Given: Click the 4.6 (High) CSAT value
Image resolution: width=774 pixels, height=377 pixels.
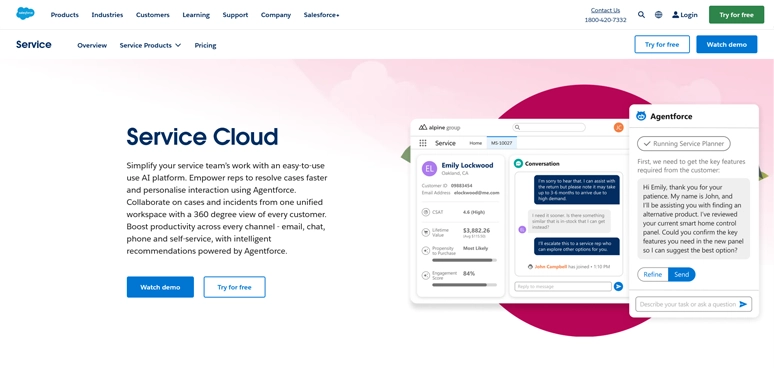Looking at the screenshot, I should pos(474,212).
